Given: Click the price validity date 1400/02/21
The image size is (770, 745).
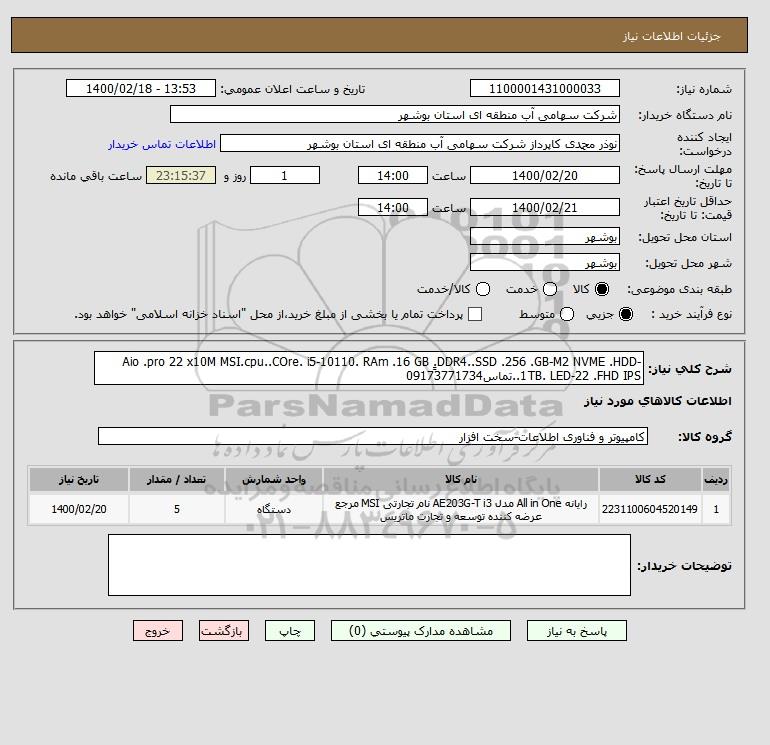Looking at the screenshot, I should [545, 207].
